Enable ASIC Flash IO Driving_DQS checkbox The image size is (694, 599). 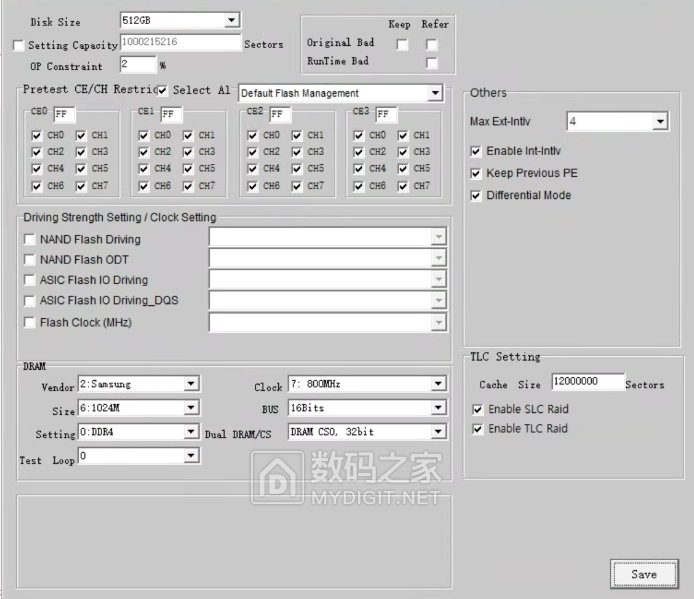tap(30, 301)
